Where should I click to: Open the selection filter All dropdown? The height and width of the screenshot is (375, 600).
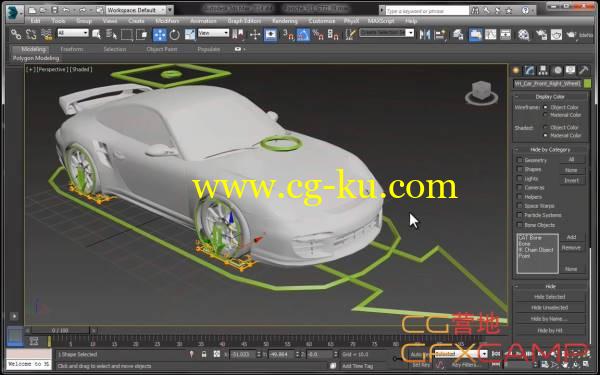(x=73, y=33)
